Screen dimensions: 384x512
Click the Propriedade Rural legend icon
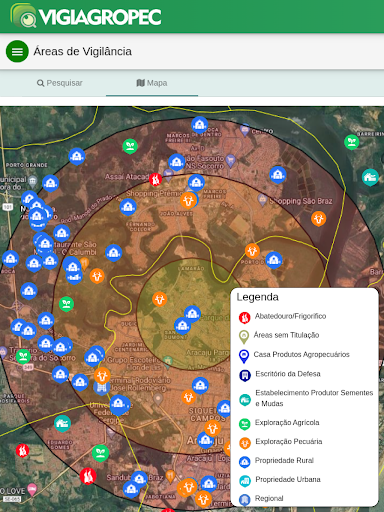click(x=245, y=462)
